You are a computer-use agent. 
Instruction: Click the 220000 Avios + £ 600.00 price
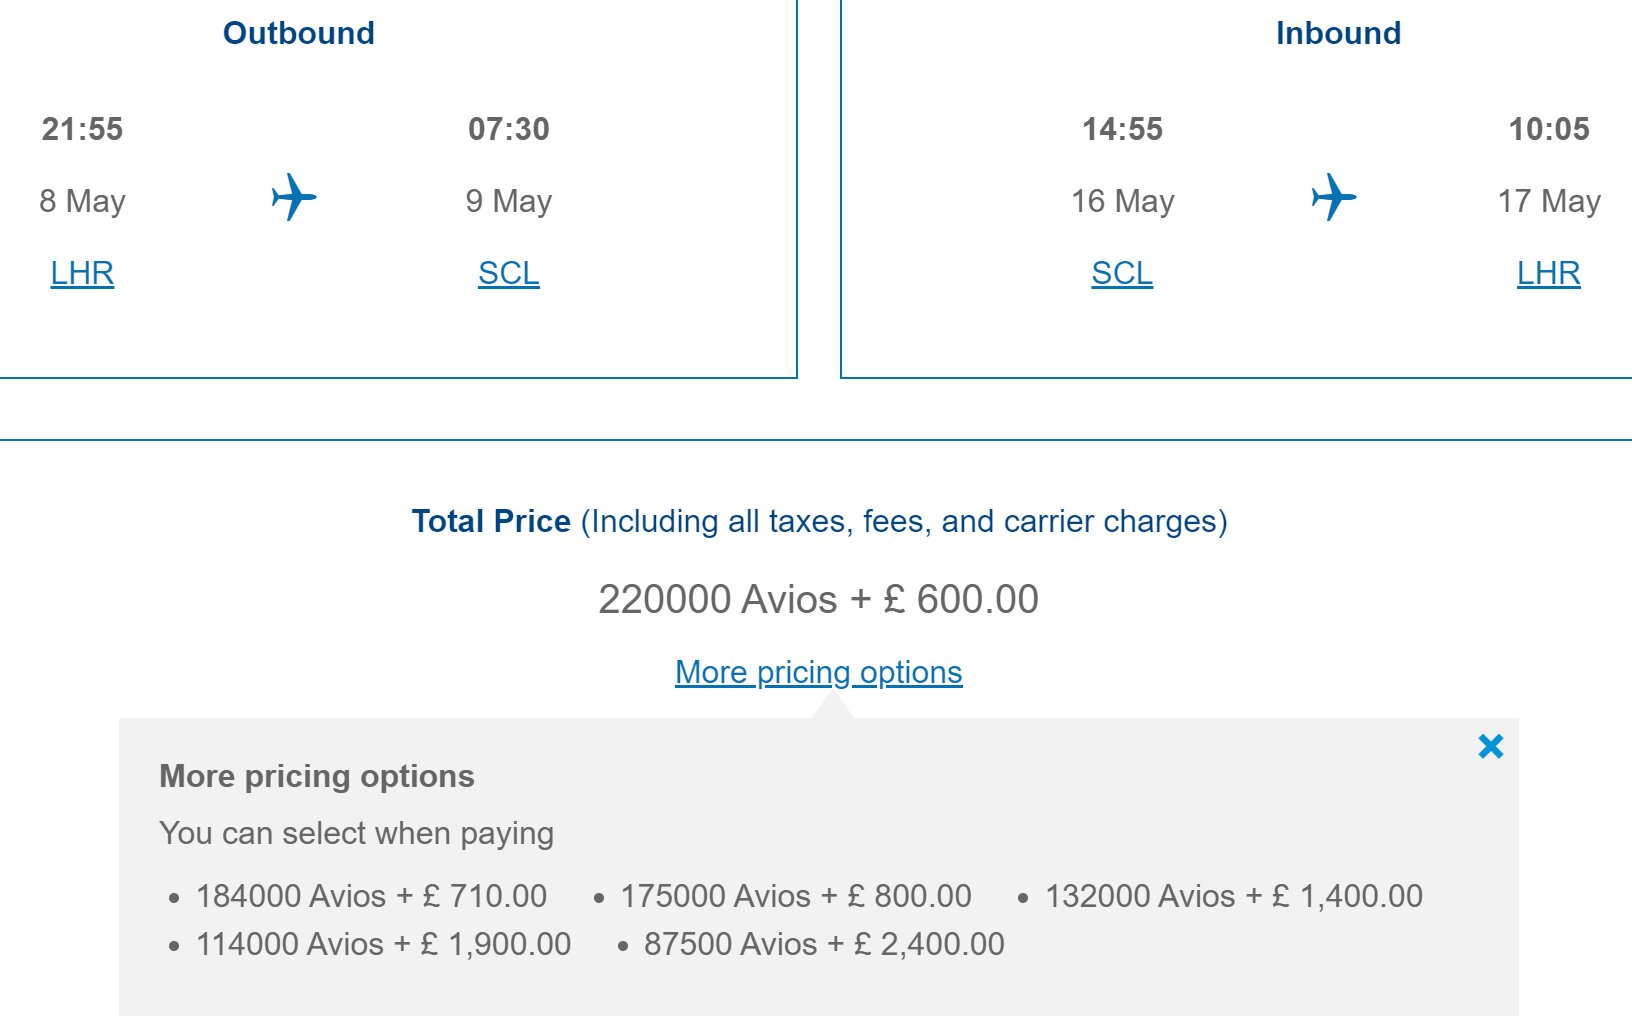pos(819,599)
